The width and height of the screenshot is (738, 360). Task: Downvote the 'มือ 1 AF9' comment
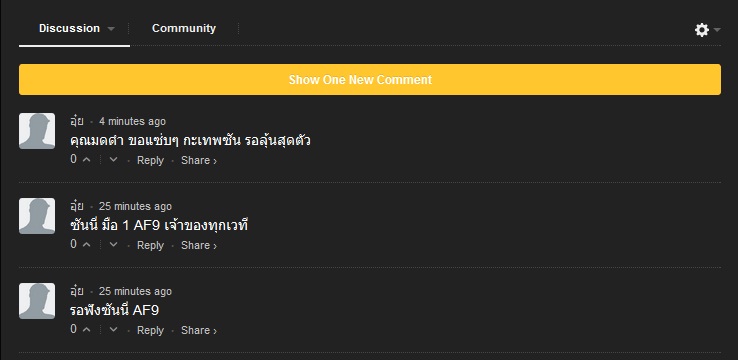tap(113, 245)
